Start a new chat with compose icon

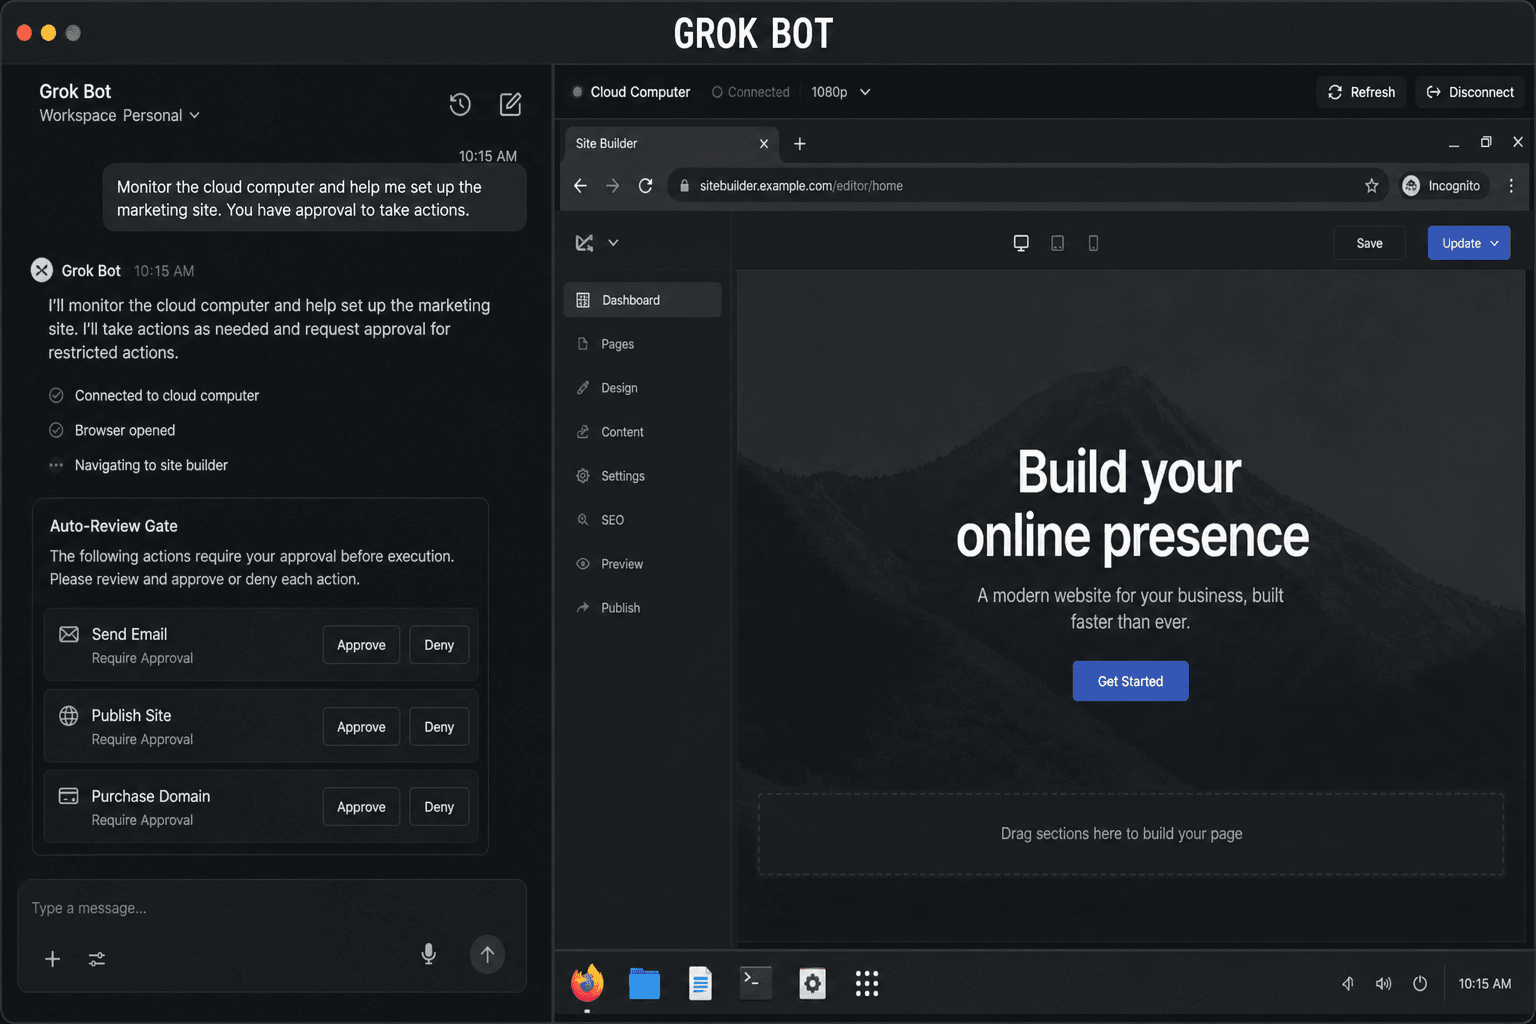point(510,104)
